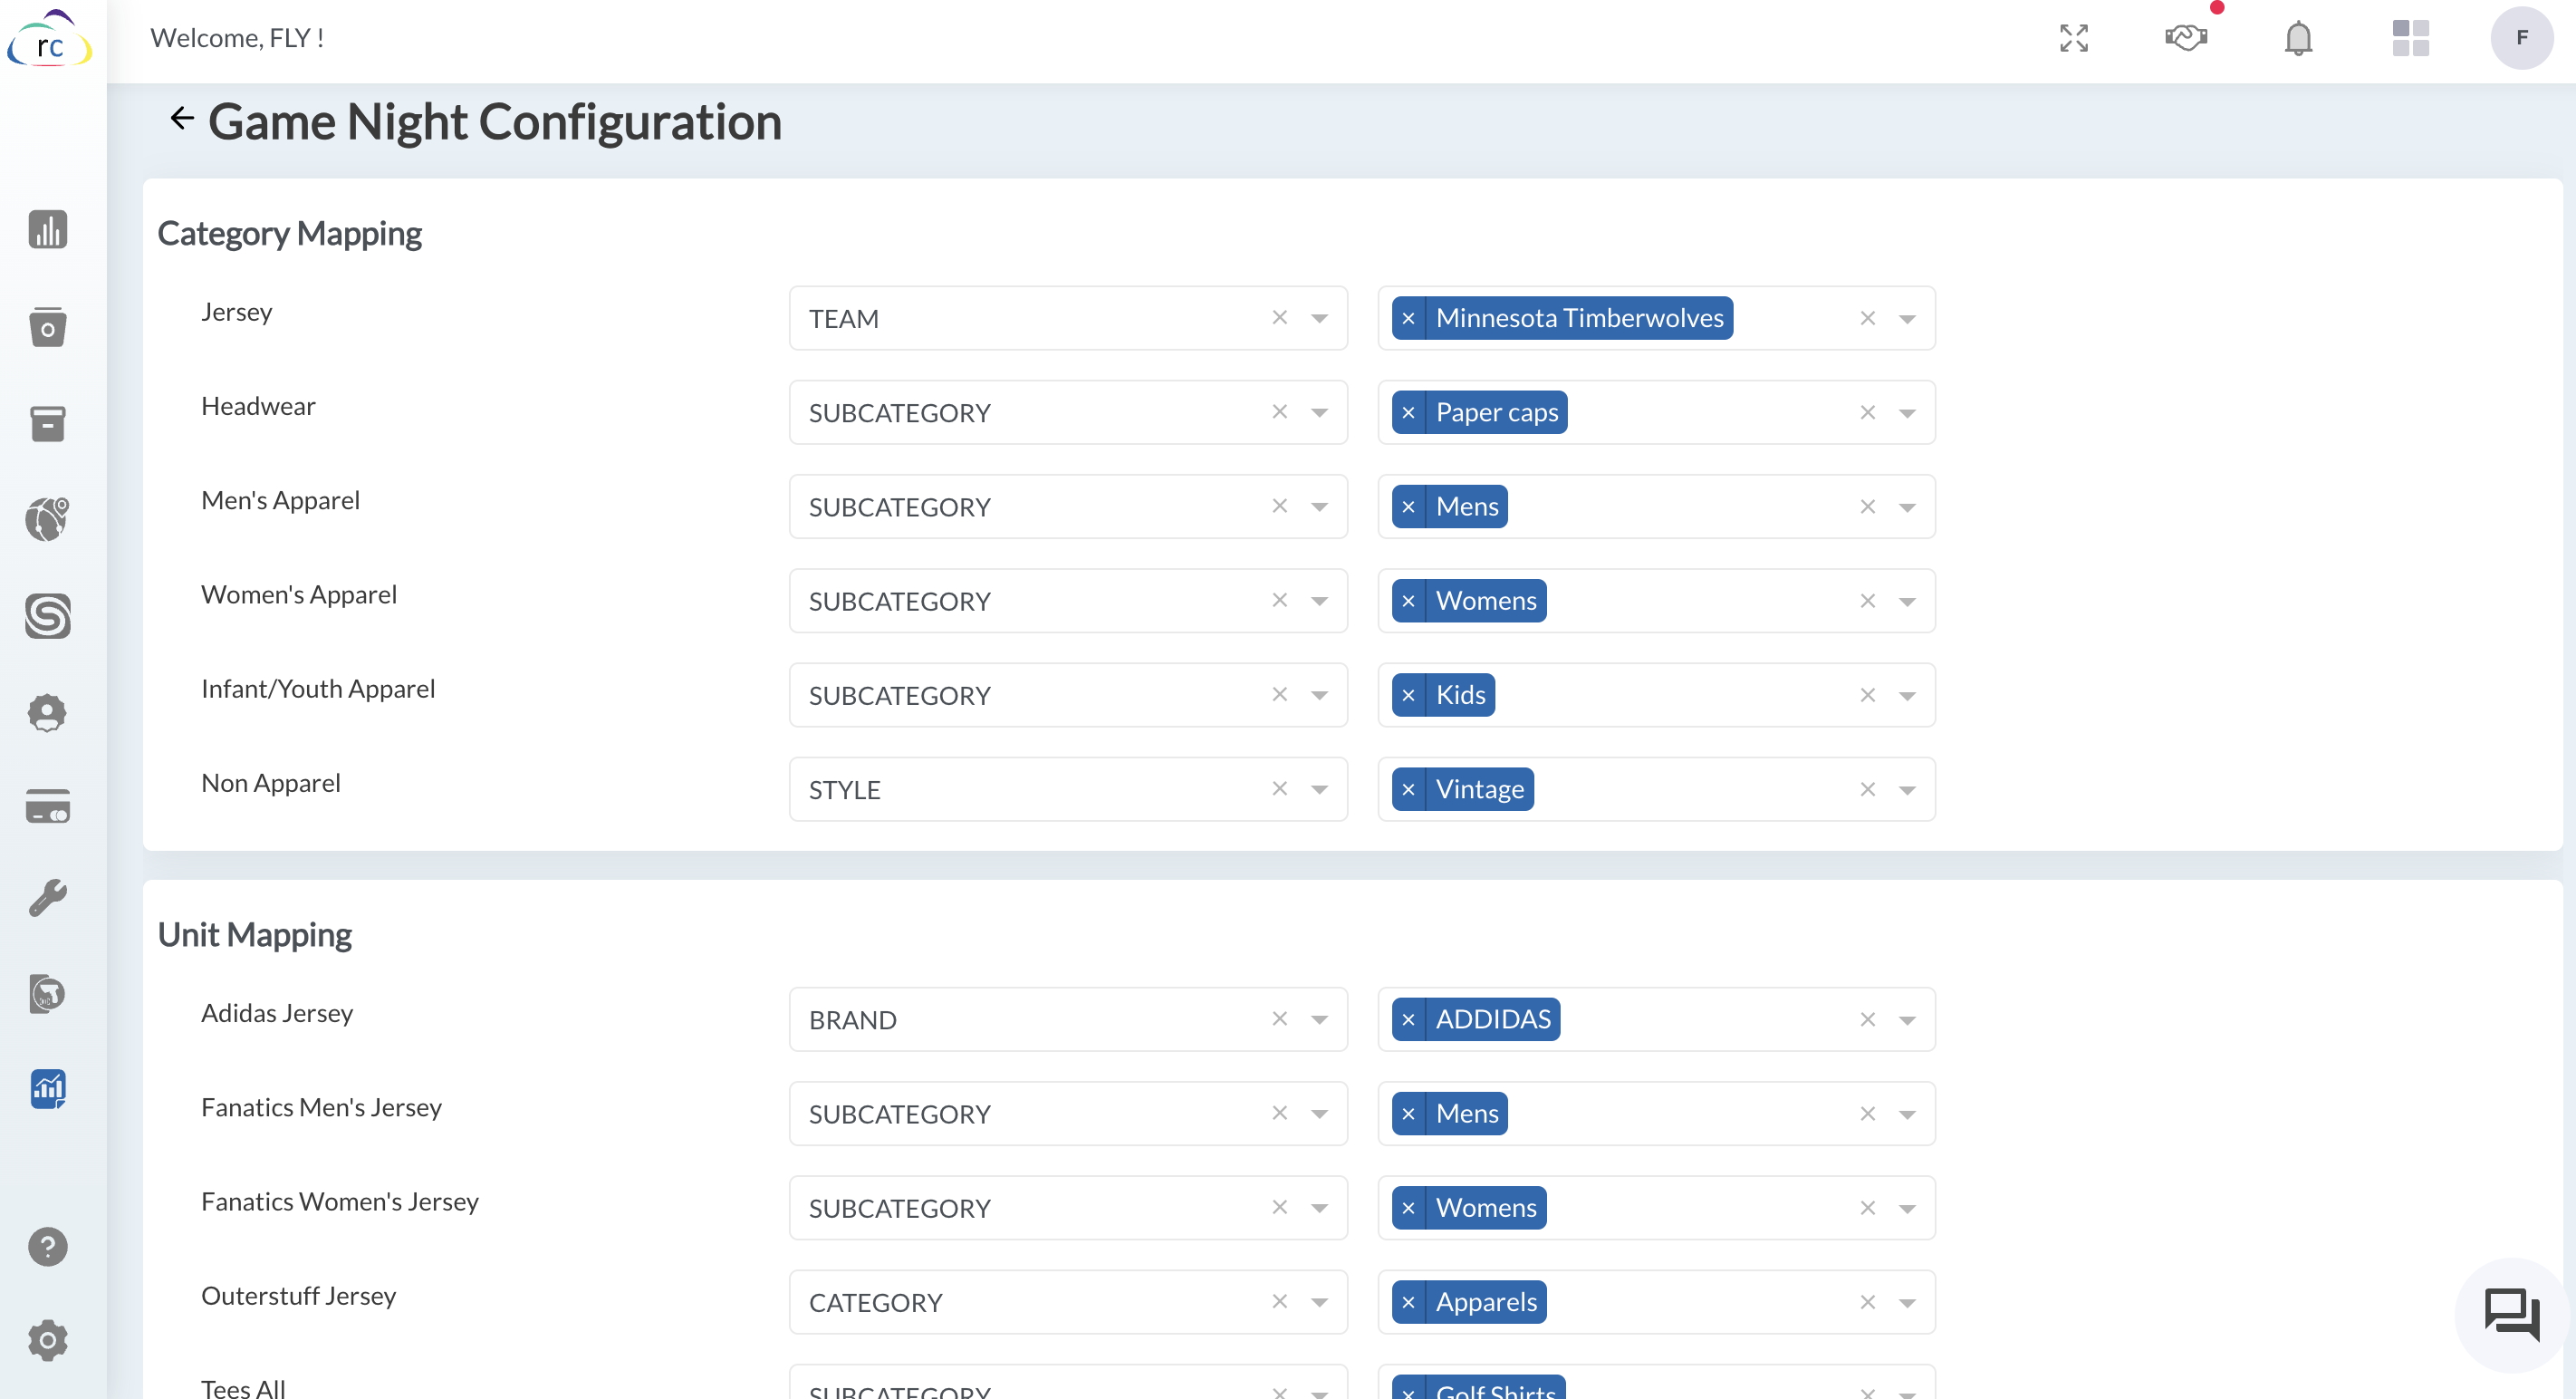Expand the Infant/Youth Apparel SUBCATEGORY dropdown arrow
The width and height of the screenshot is (2576, 1399).
click(x=1319, y=695)
